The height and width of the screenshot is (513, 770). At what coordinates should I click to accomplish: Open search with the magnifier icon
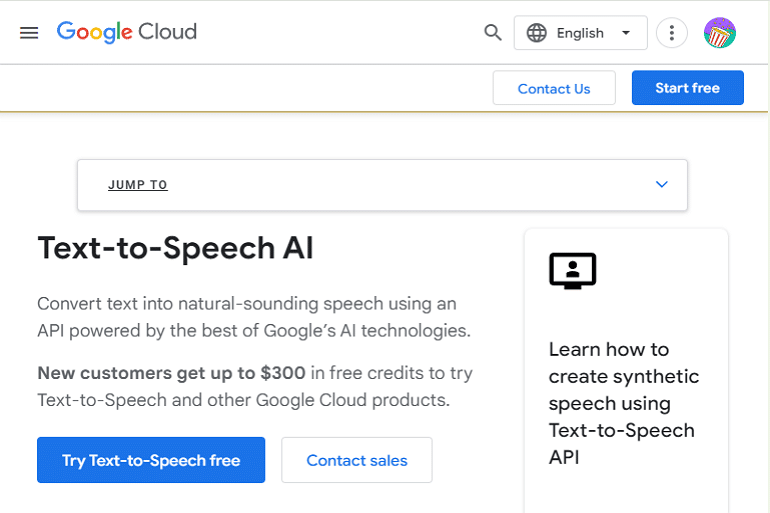pyautogui.click(x=492, y=33)
